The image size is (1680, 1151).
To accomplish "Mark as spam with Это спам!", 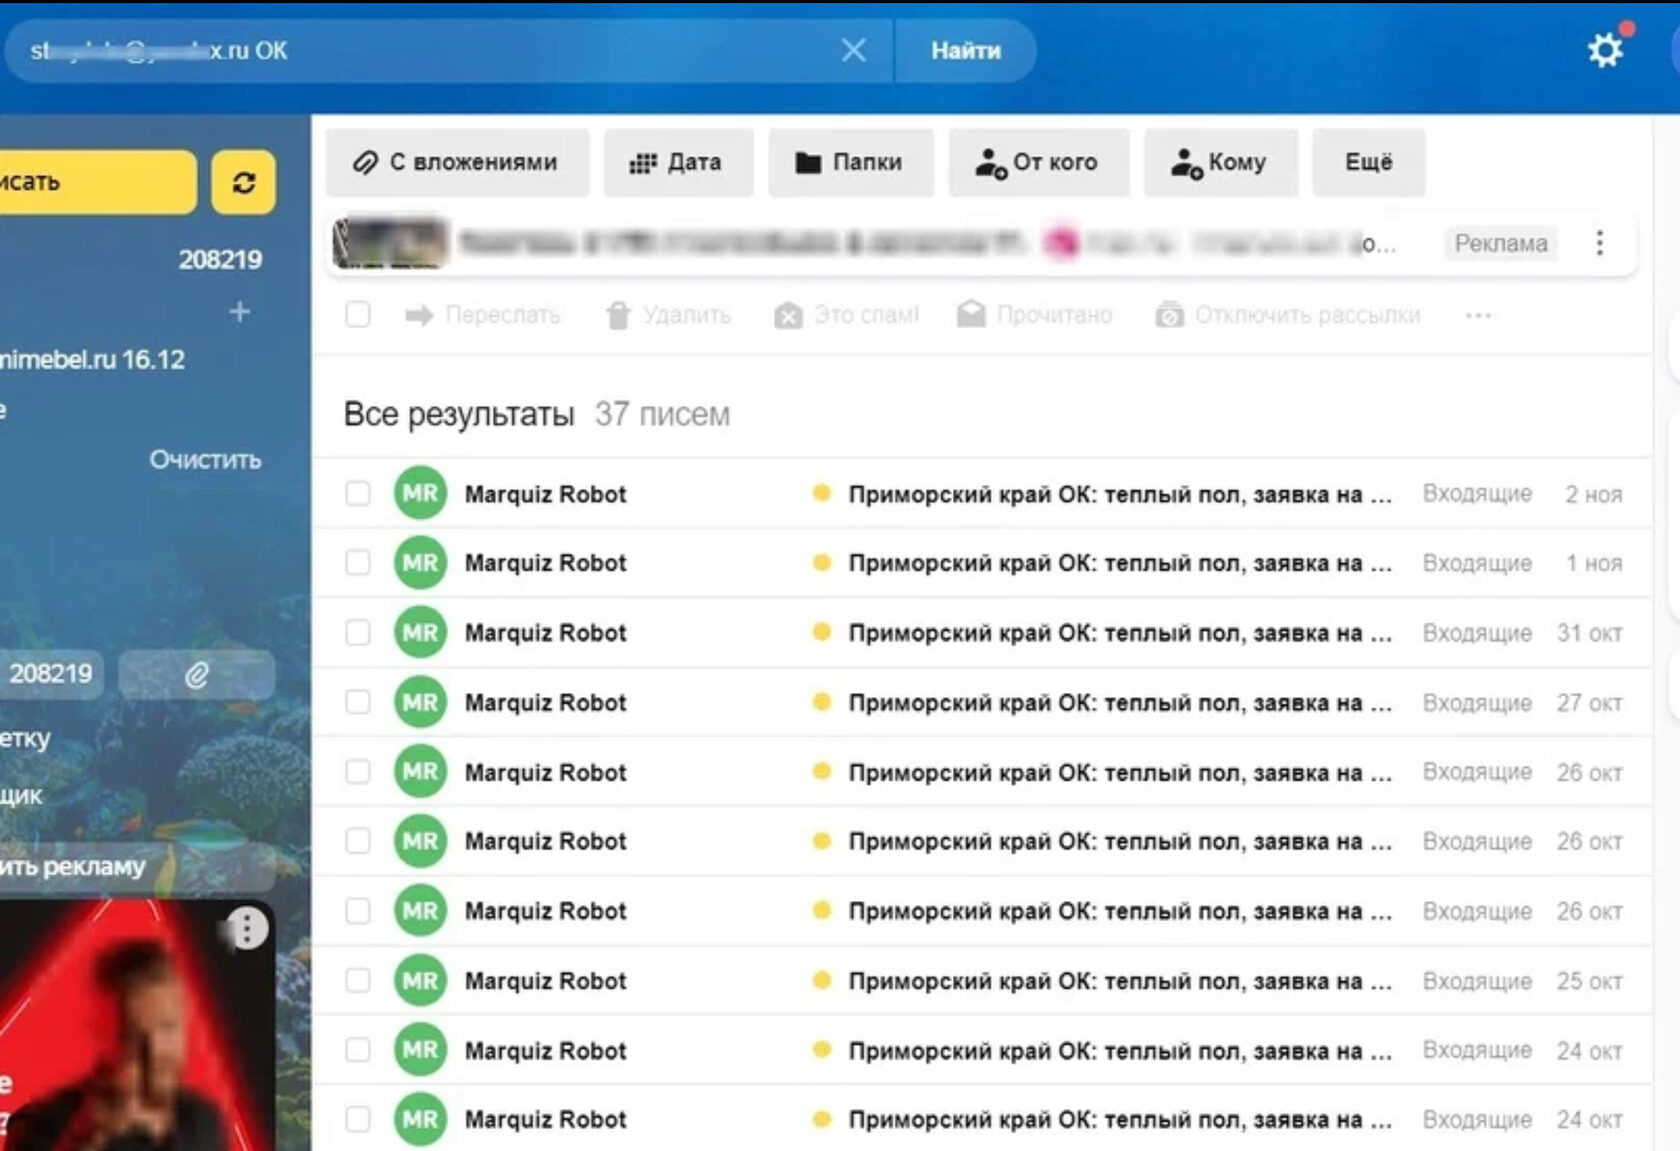I will pyautogui.click(x=846, y=315).
